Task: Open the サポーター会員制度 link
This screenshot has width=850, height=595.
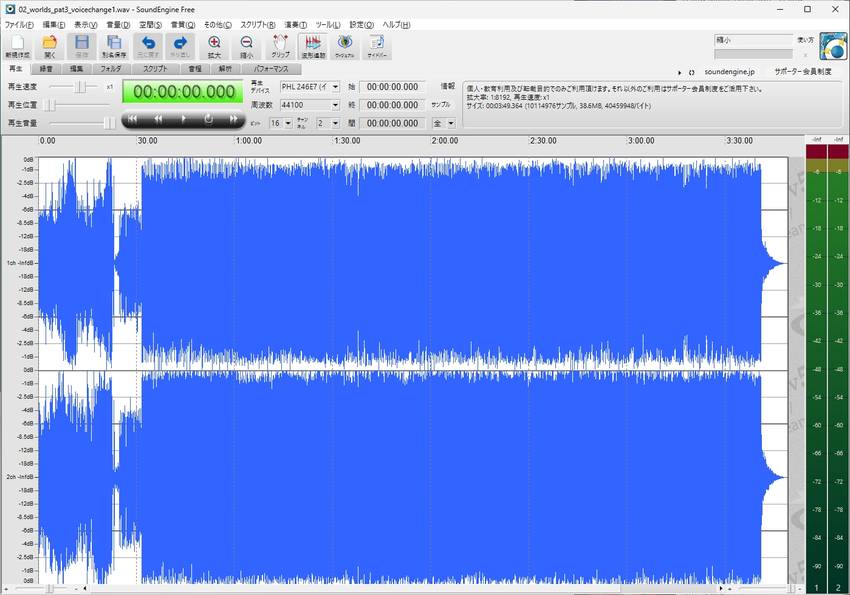Action: [x=803, y=72]
